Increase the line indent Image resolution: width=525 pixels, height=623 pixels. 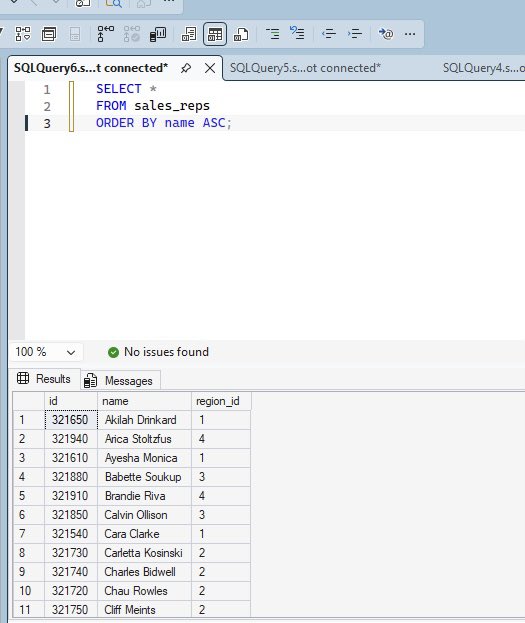pos(355,34)
